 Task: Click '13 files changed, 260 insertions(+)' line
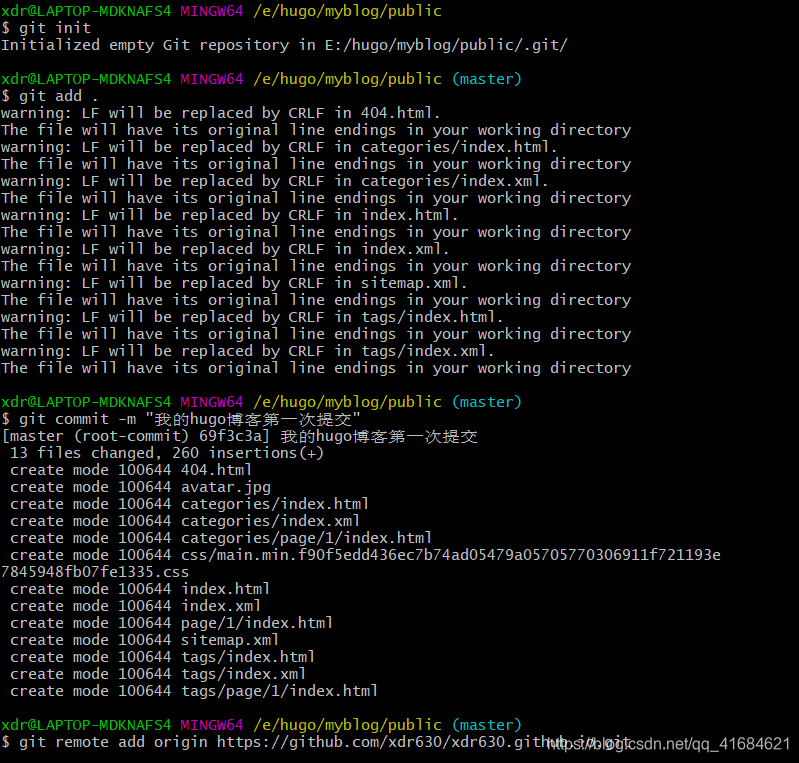click(x=167, y=453)
